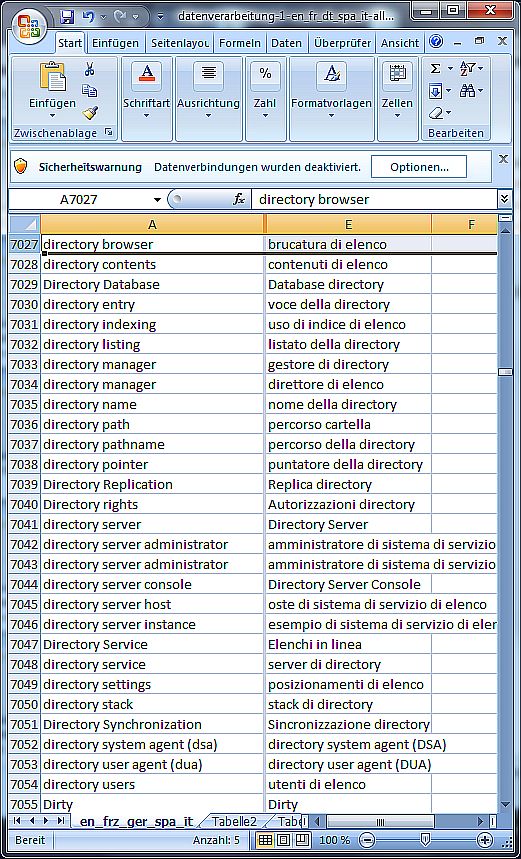Click the insert function fx icon
Image resolution: width=521 pixels, height=859 pixels.
tap(239, 199)
